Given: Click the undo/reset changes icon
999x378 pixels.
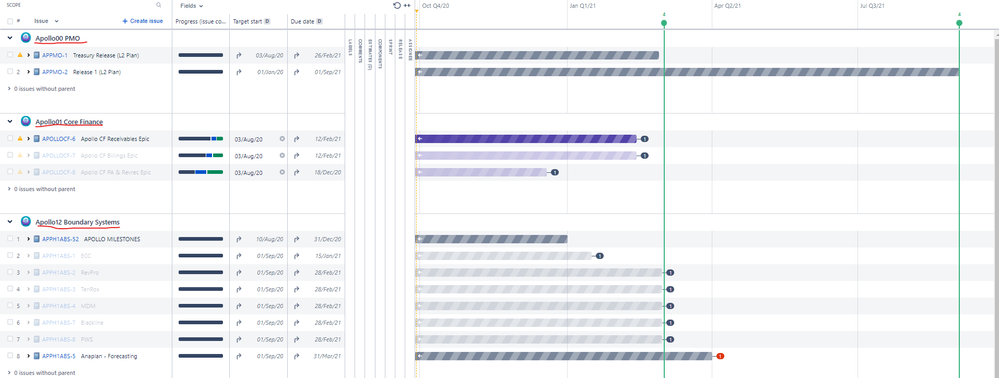Looking at the screenshot, I should coord(398,5).
